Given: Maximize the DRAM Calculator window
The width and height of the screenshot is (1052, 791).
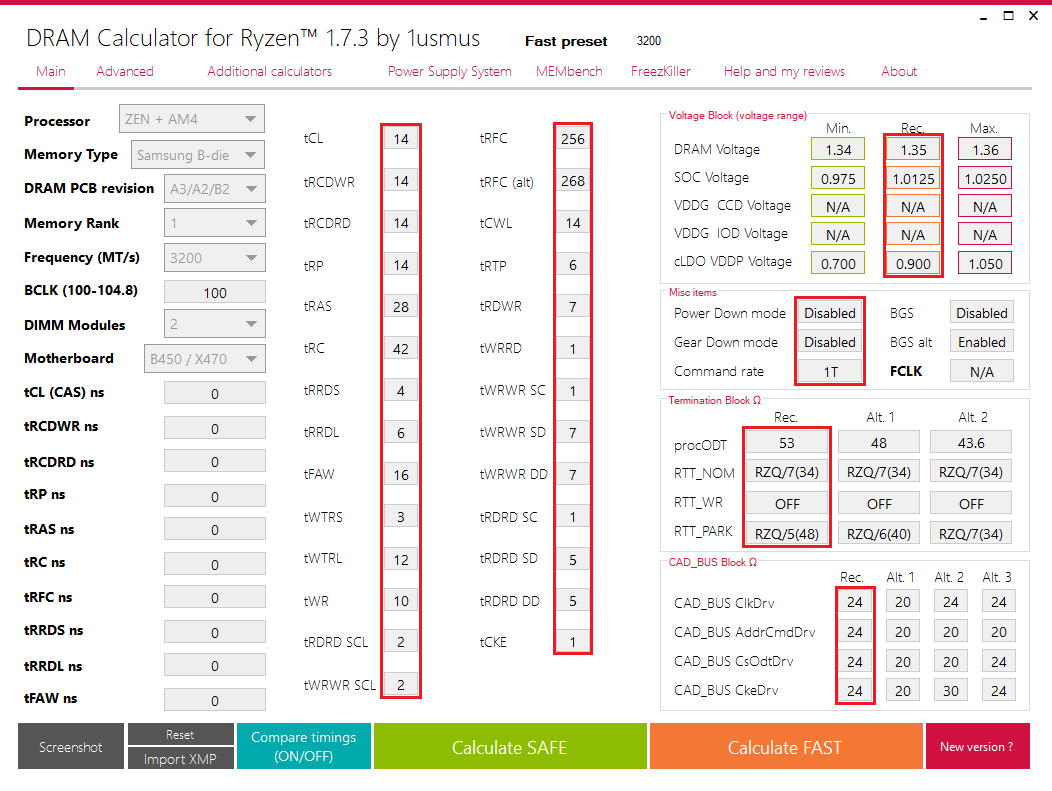Looking at the screenshot, I should (1008, 15).
